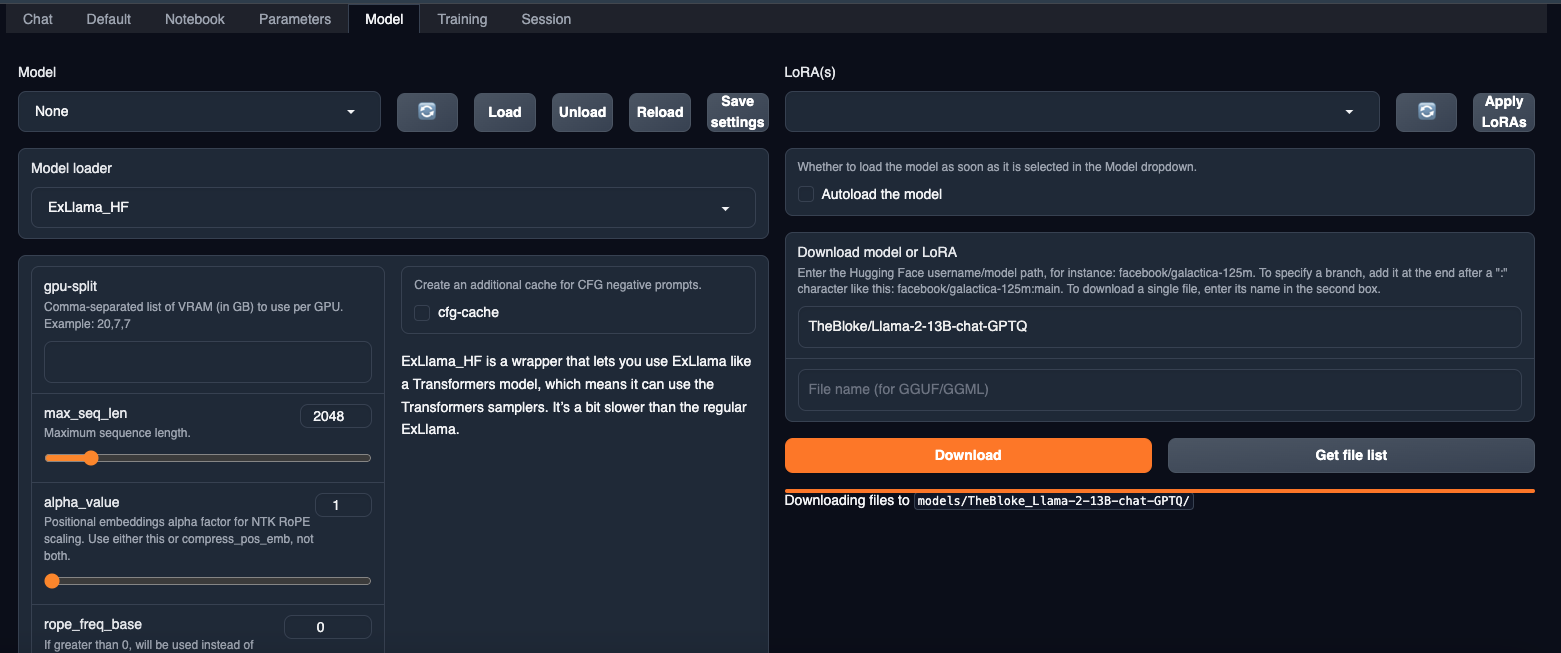Adjust the max_seq_len slider handle

(x=92, y=457)
